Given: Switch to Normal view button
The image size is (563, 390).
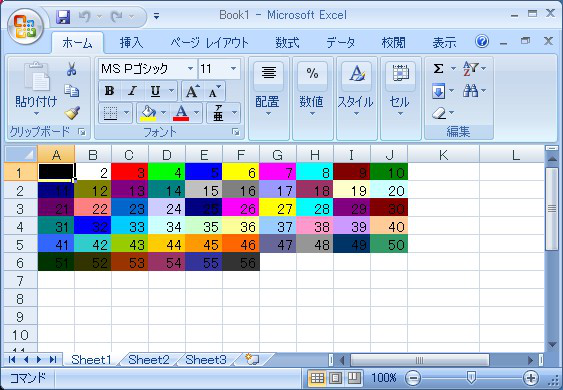Looking at the screenshot, I should [317, 377].
